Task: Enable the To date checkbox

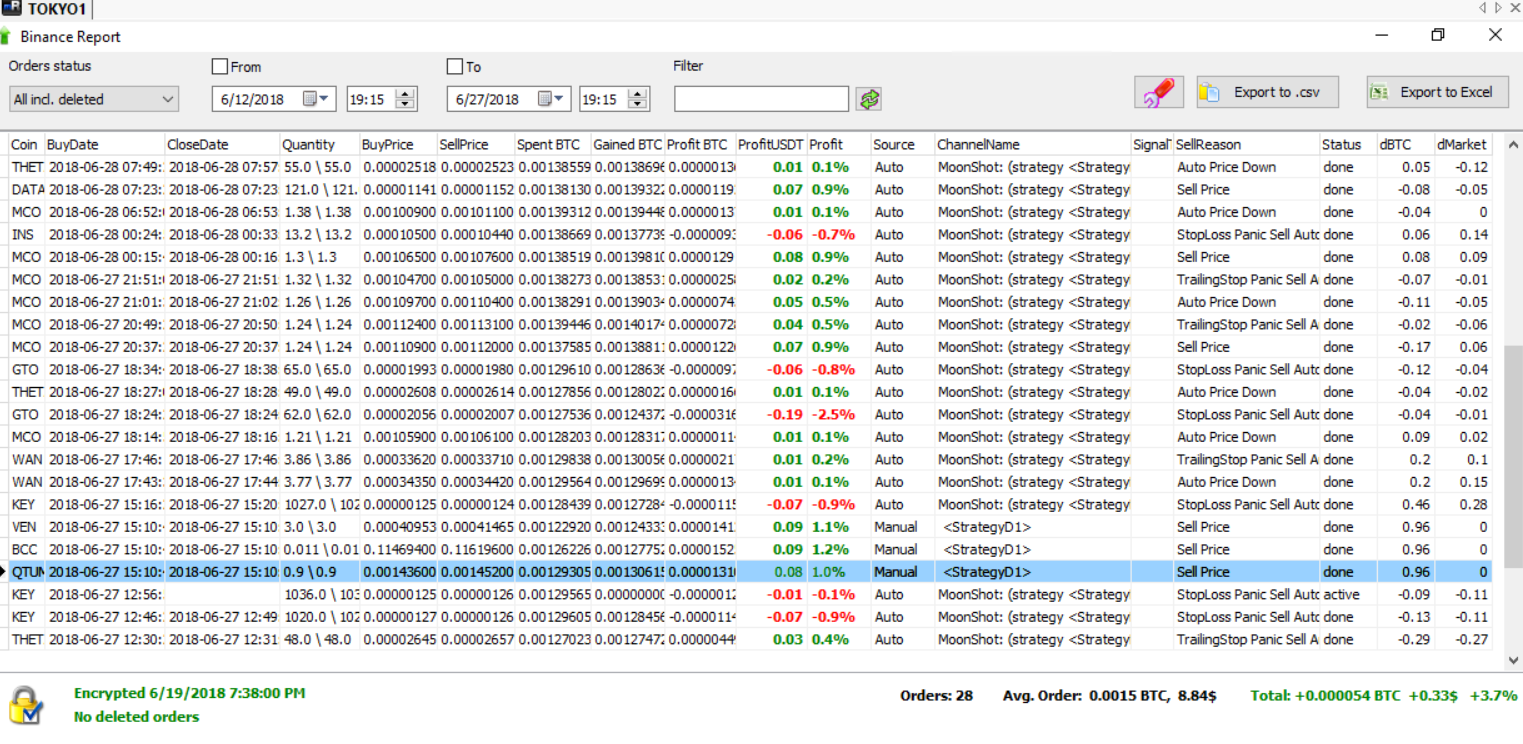Action: (x=455, y=67)
